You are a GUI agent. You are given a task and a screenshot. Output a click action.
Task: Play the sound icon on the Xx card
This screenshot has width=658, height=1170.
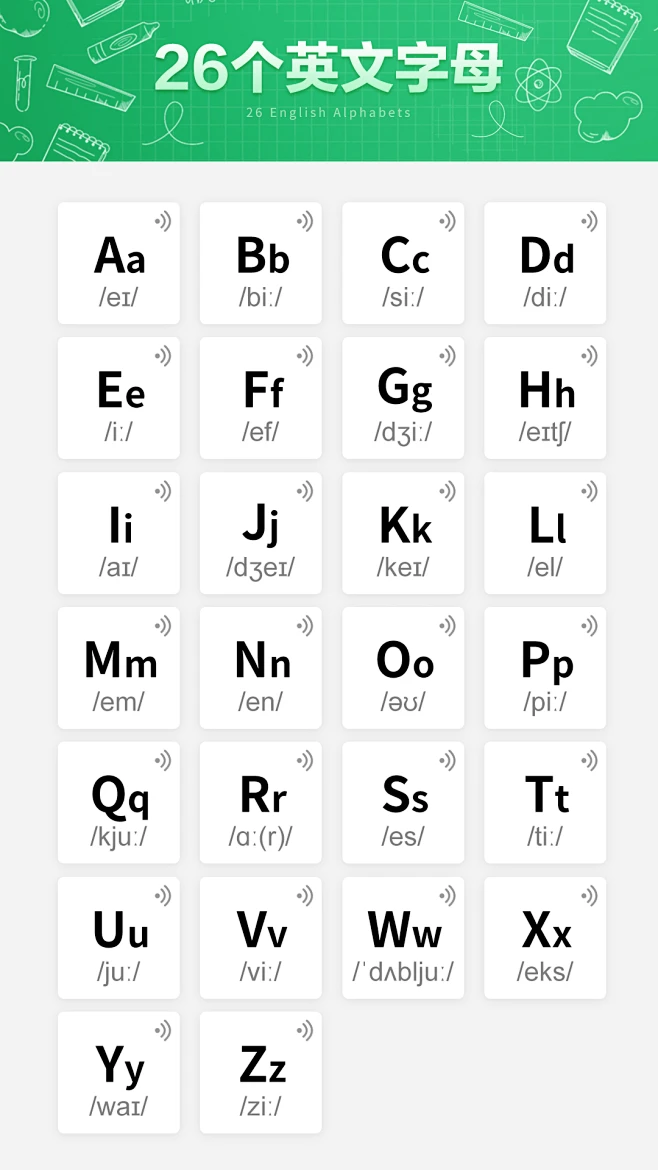coord(589,895)
